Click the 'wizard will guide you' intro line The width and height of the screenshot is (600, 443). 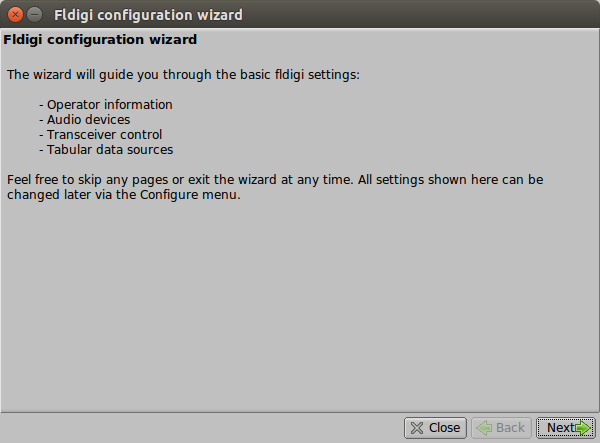point(182,75)
